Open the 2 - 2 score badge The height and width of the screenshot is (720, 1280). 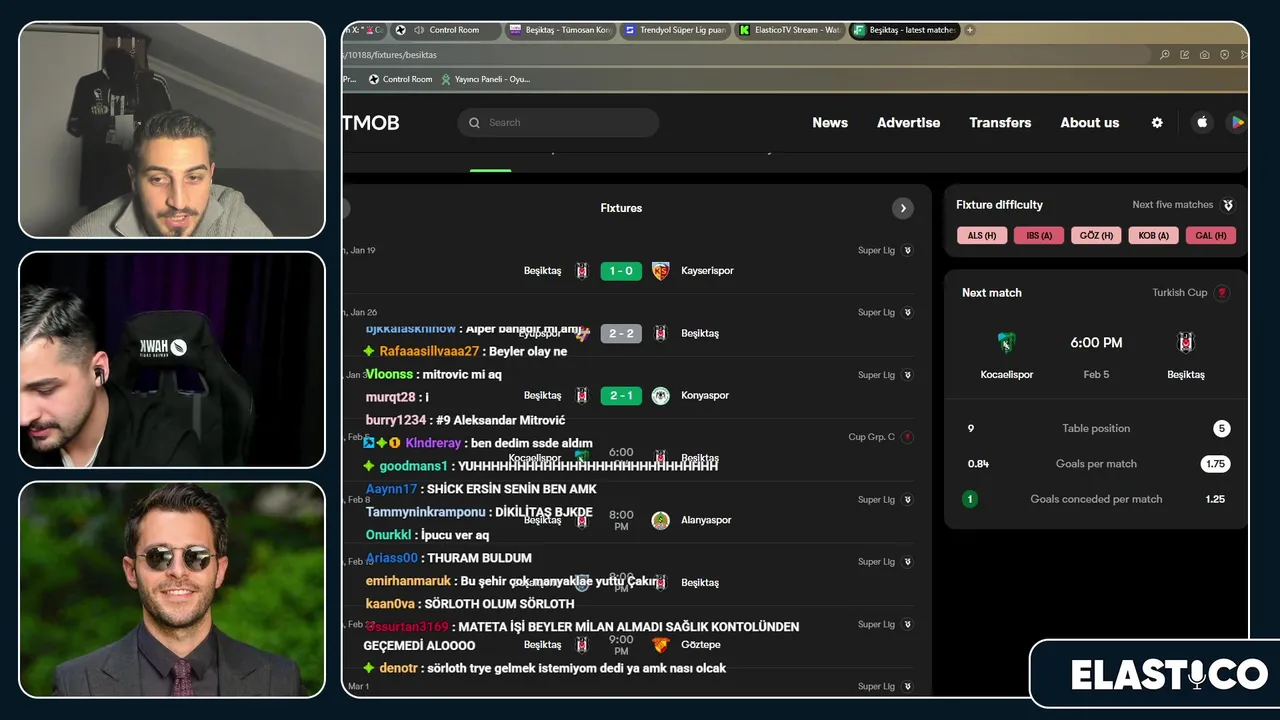click(621, 333)
